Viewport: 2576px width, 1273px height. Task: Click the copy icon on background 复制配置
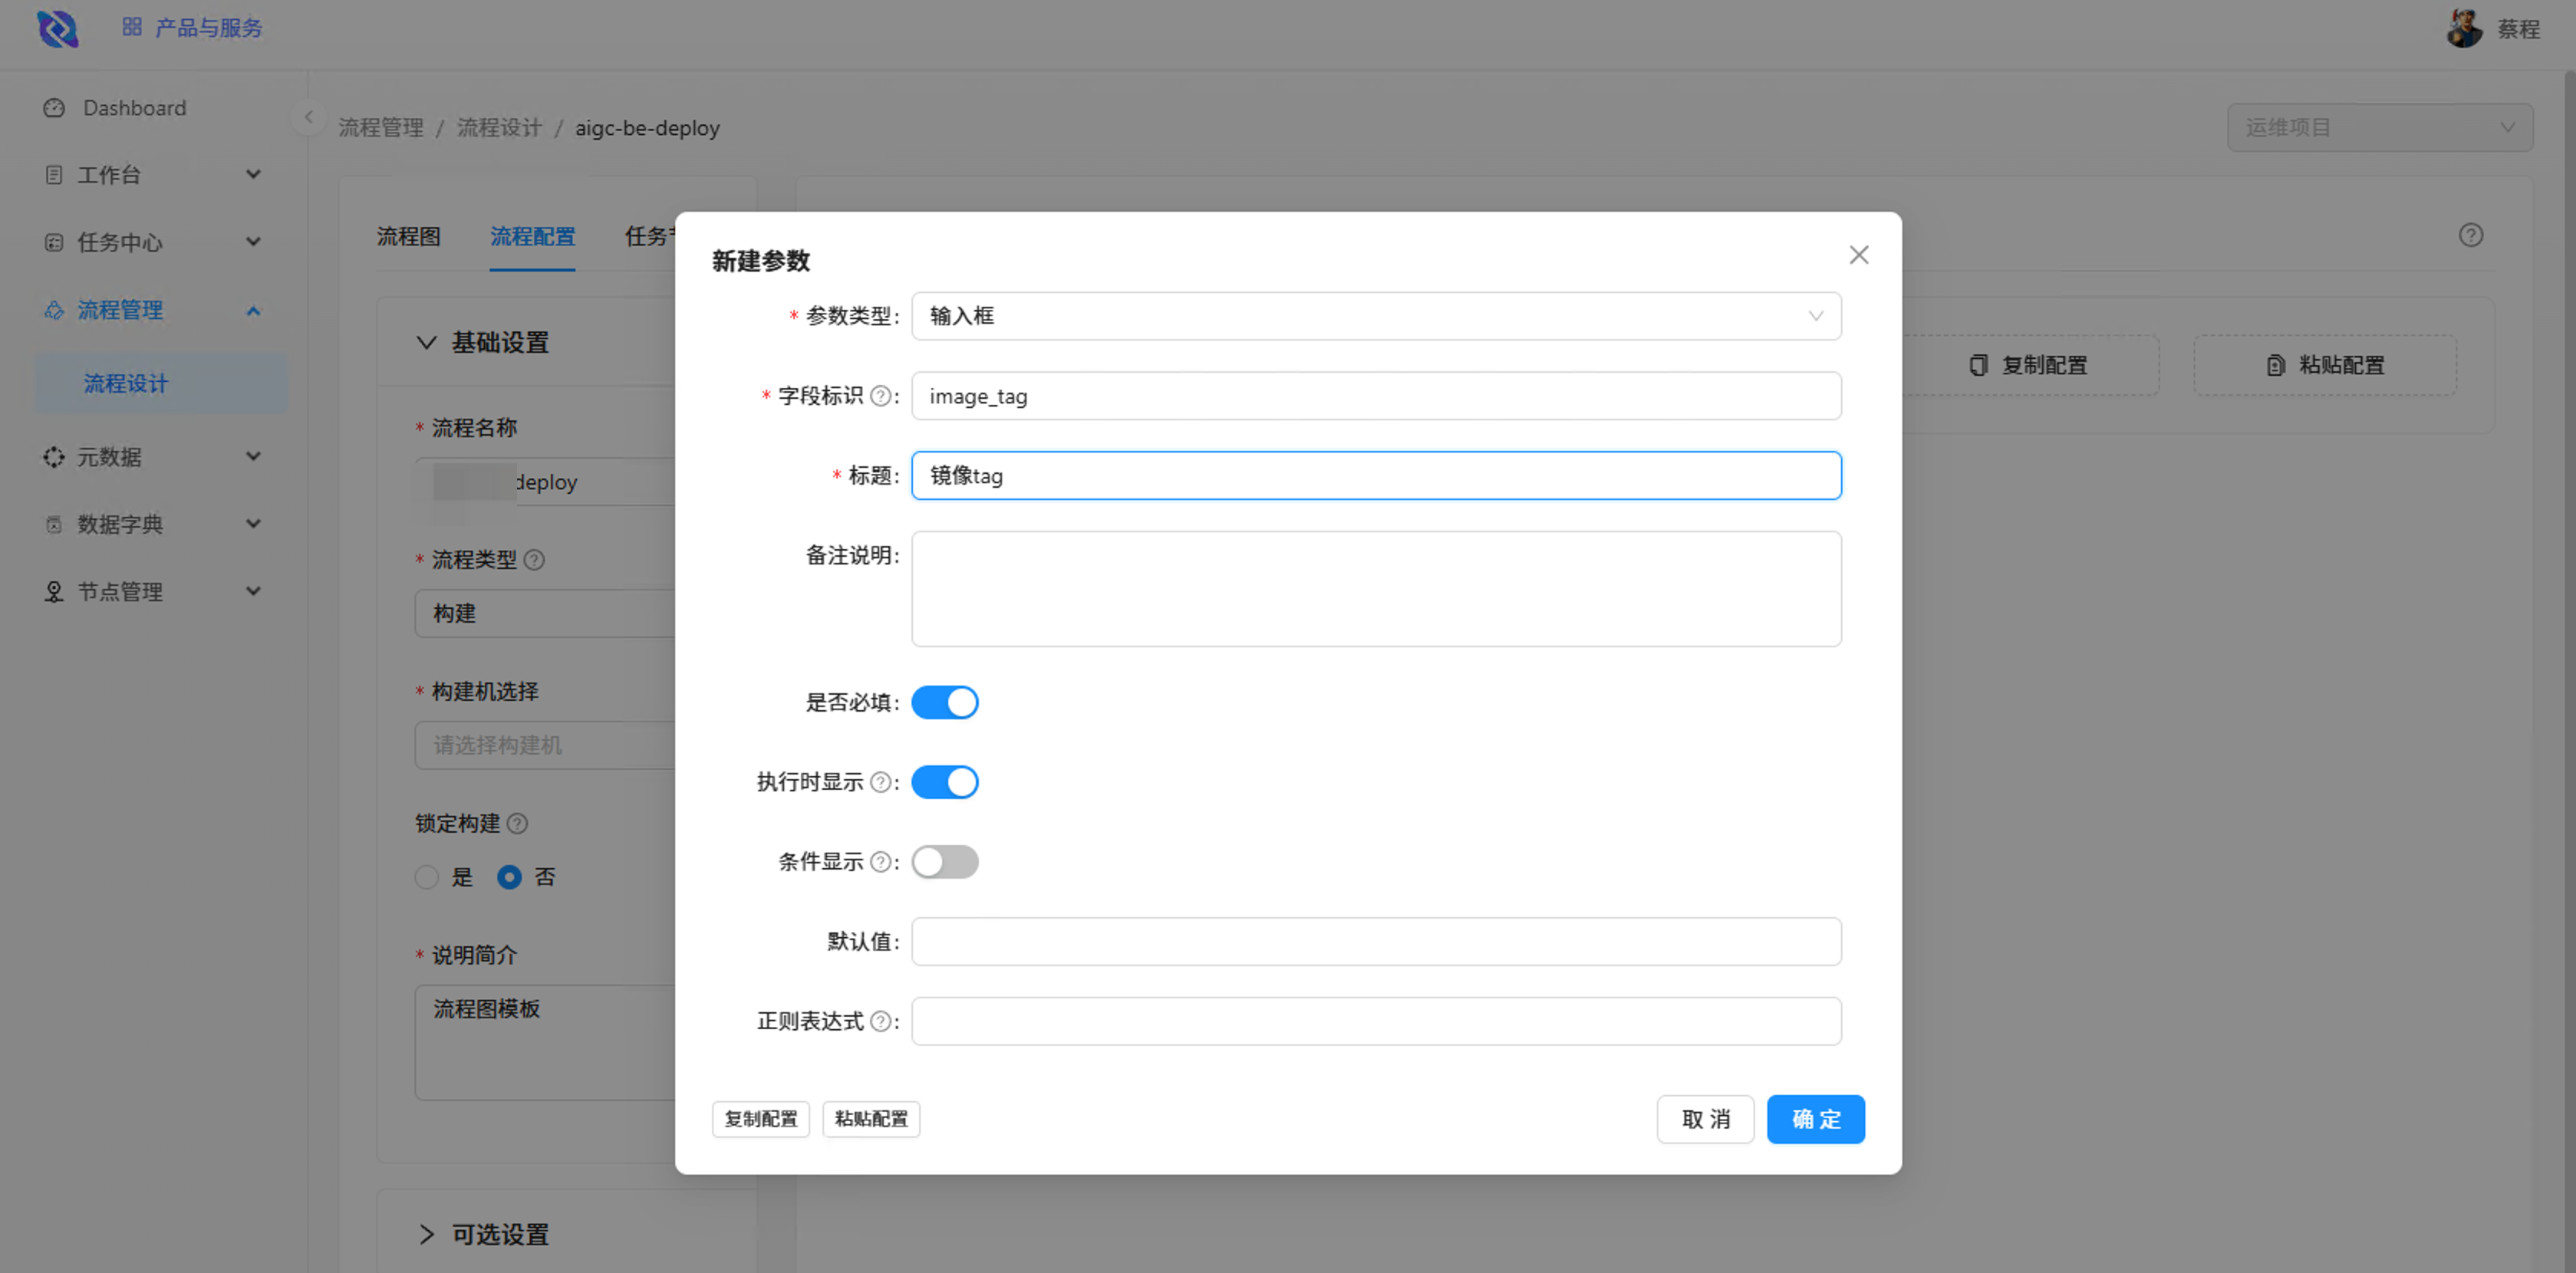pos(1978,365)
